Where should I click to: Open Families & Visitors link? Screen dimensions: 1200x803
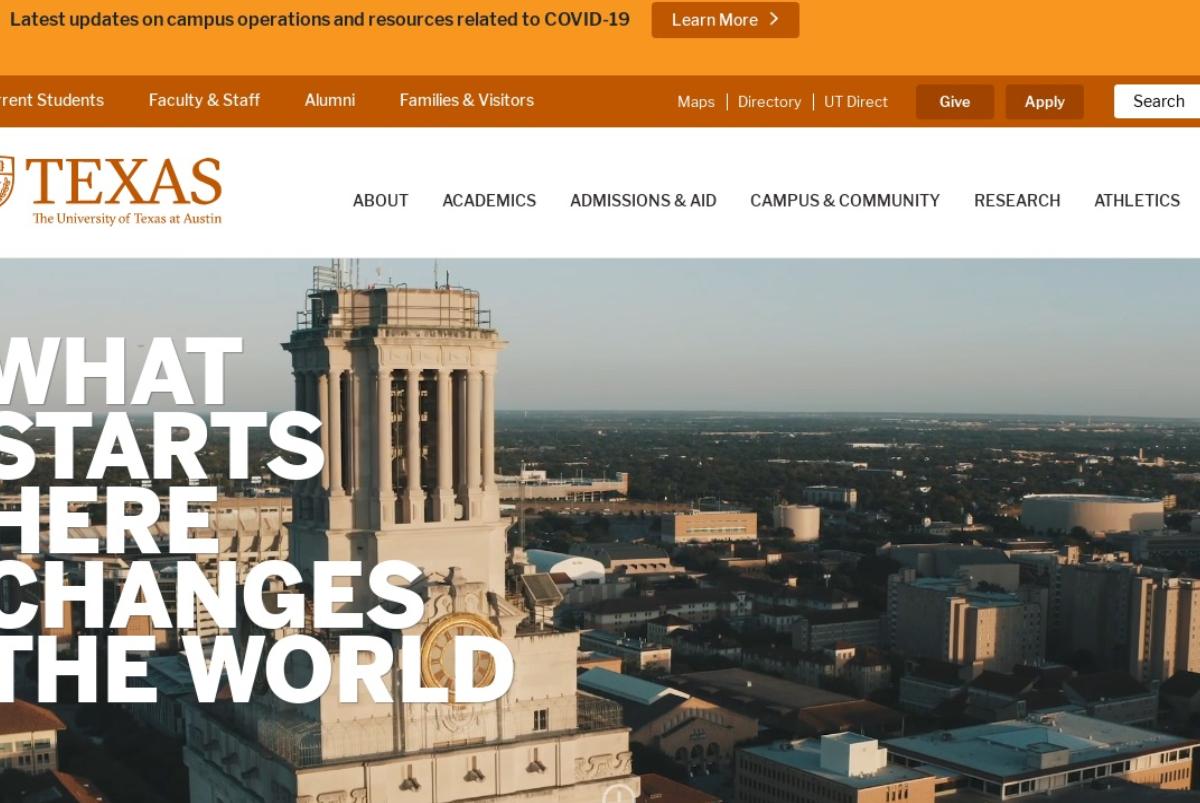coord(467,100)
